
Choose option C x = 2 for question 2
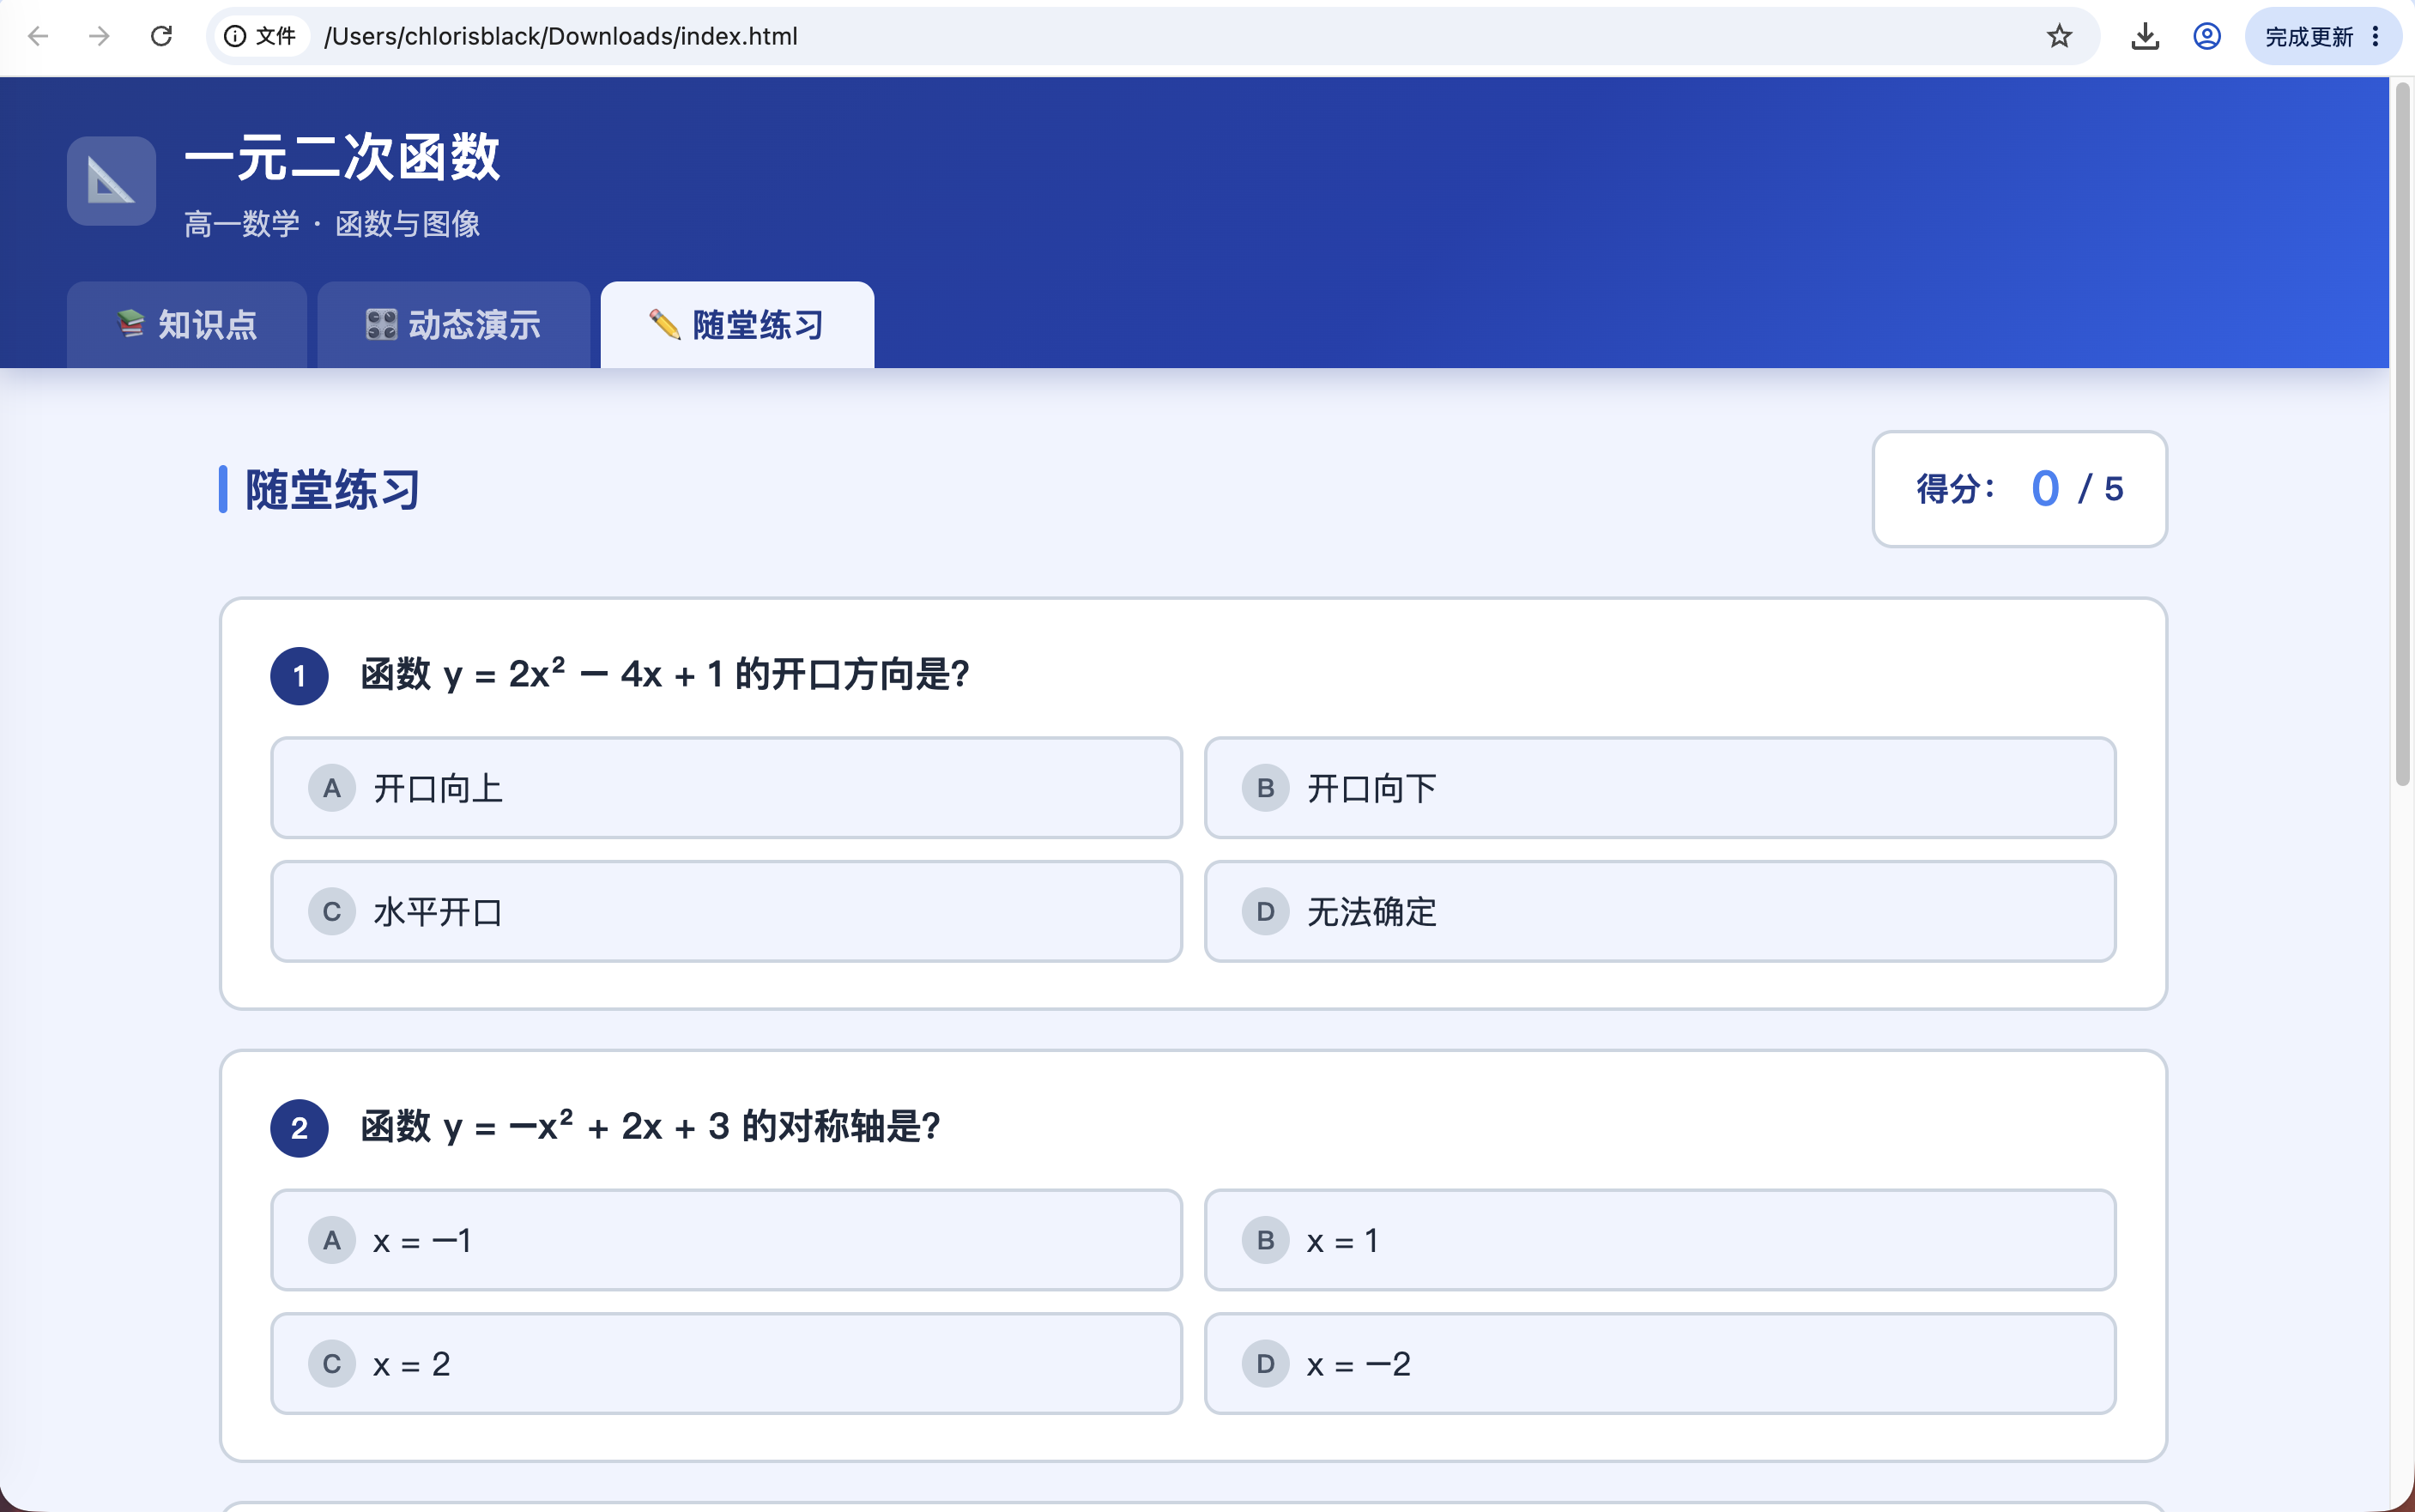(x=726, y=1363)
